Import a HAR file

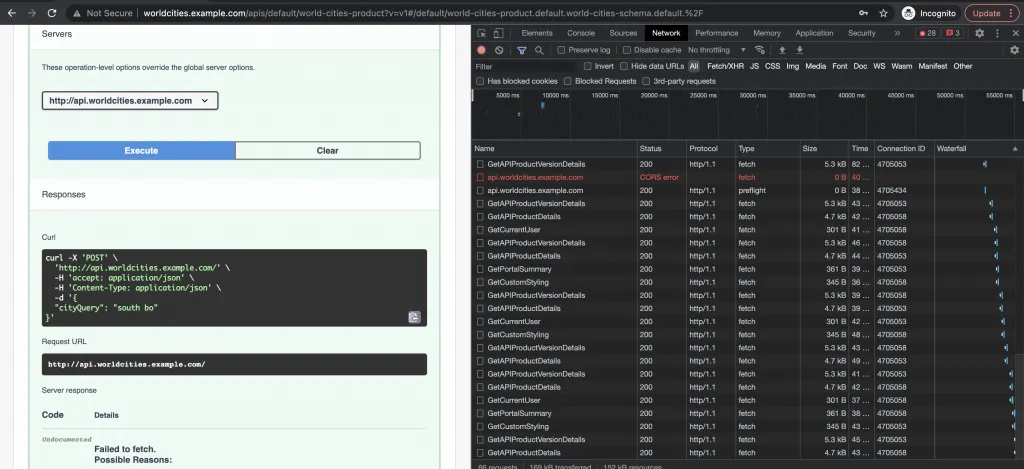pos(782,50)
